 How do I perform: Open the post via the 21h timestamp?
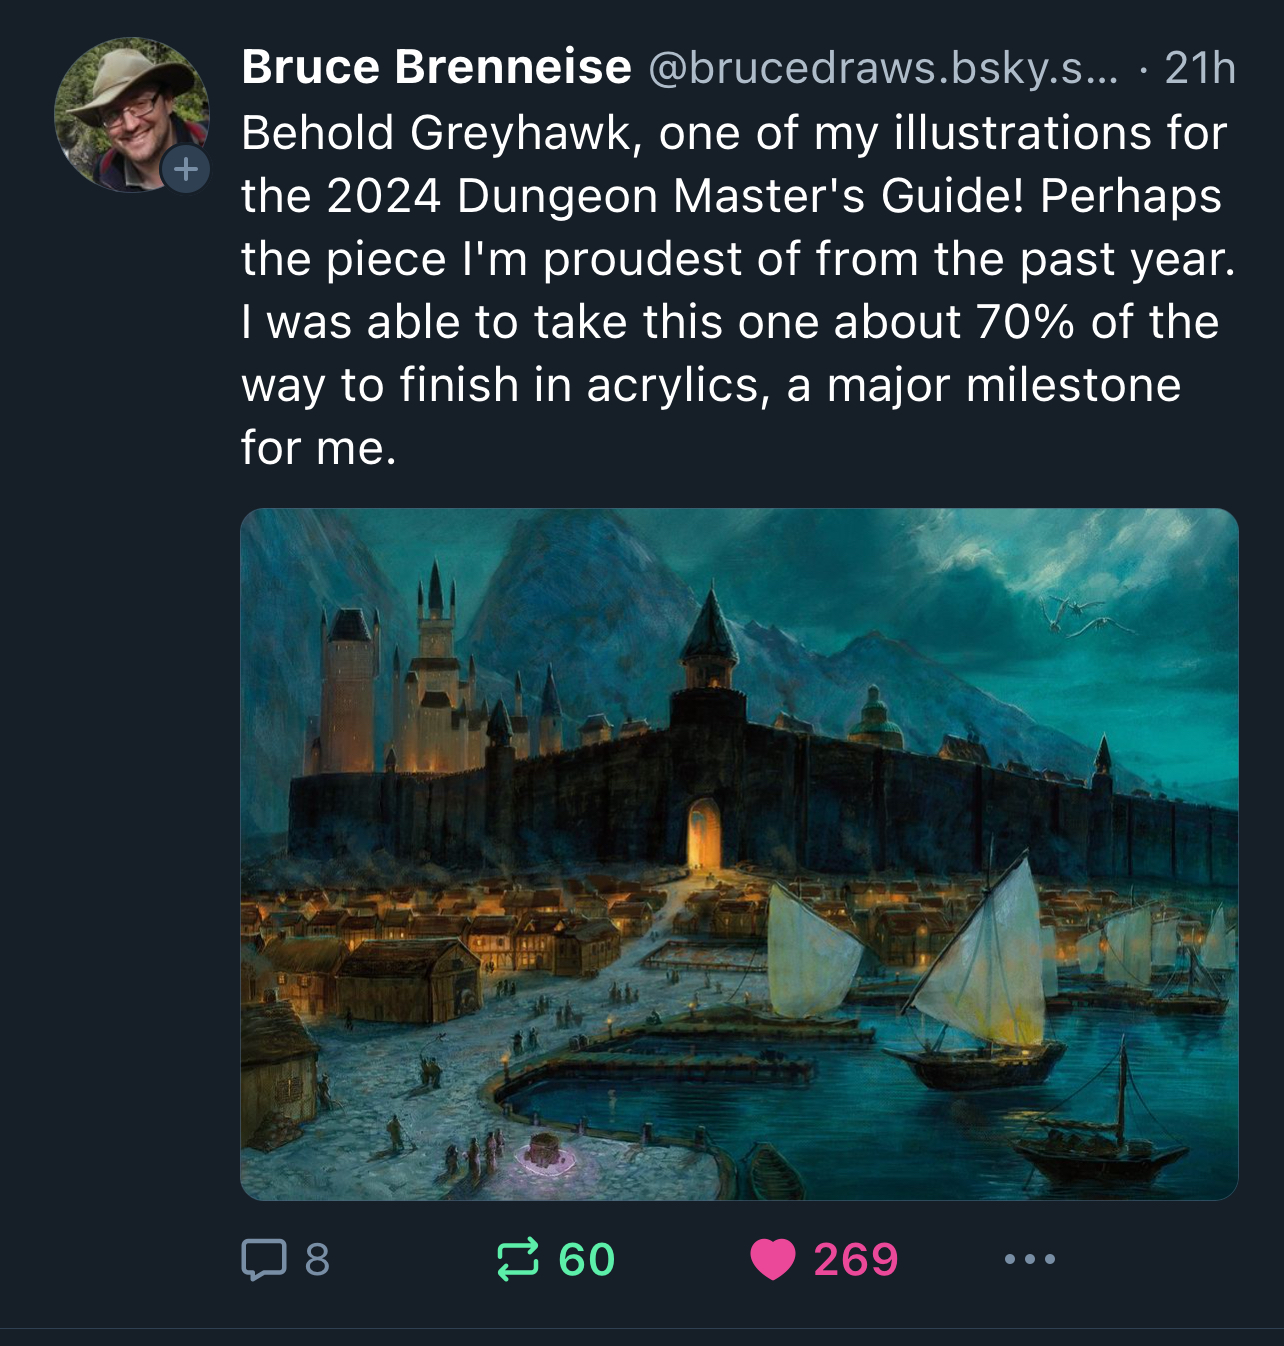click(x=1200, y=68)
